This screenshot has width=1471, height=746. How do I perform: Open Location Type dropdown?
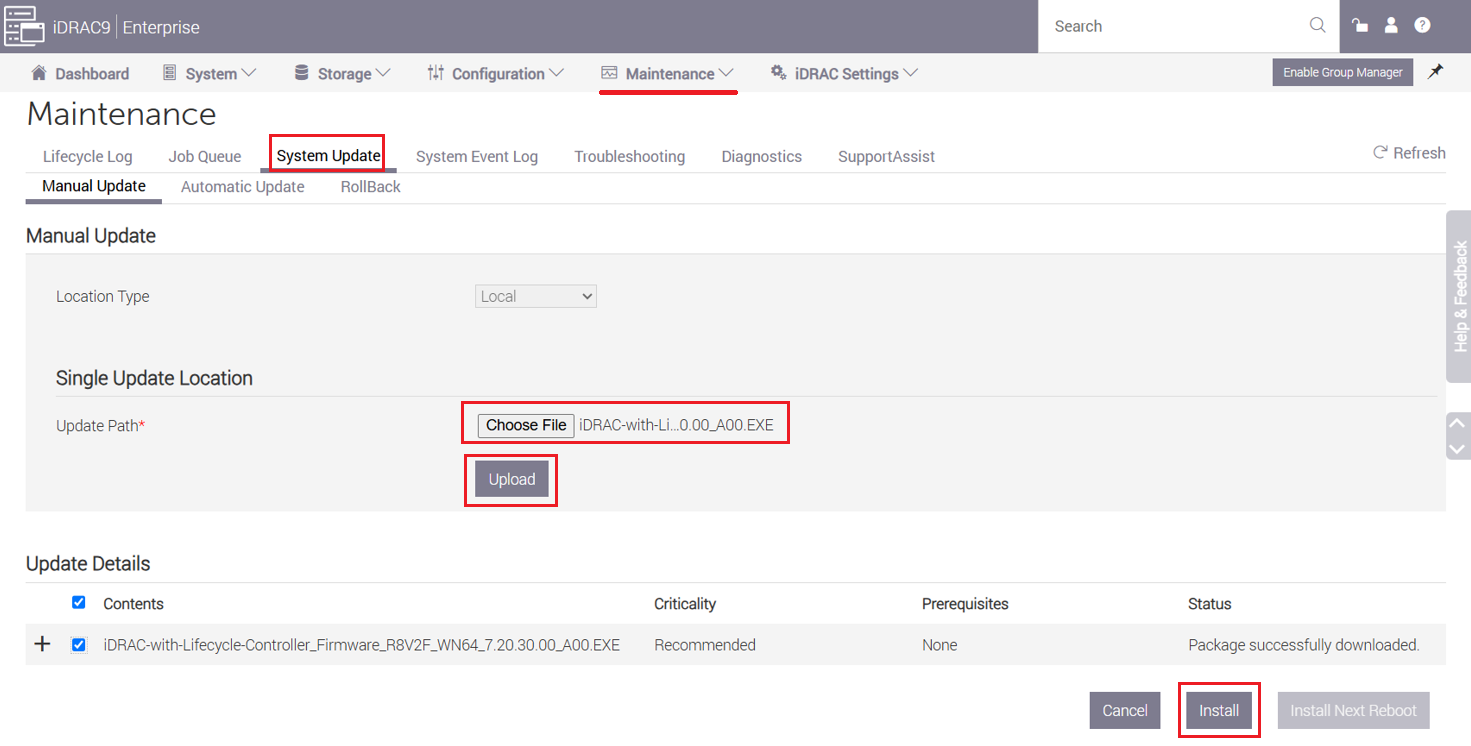click(x=536, y=296)
